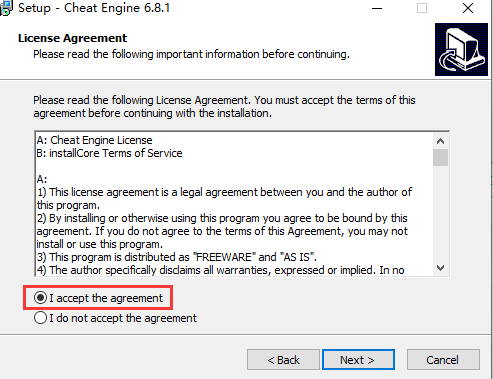
Task: Click the Cheat Engine setup icon in title bar
Action: pyautogui.click(x=6, y=7)
